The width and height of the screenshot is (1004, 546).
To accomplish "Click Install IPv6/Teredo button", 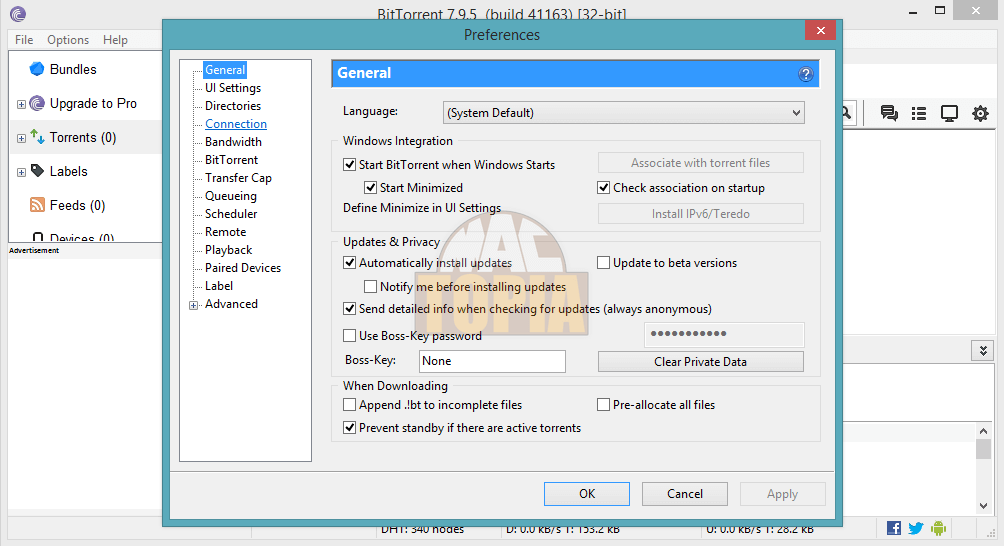I will 700,214.
